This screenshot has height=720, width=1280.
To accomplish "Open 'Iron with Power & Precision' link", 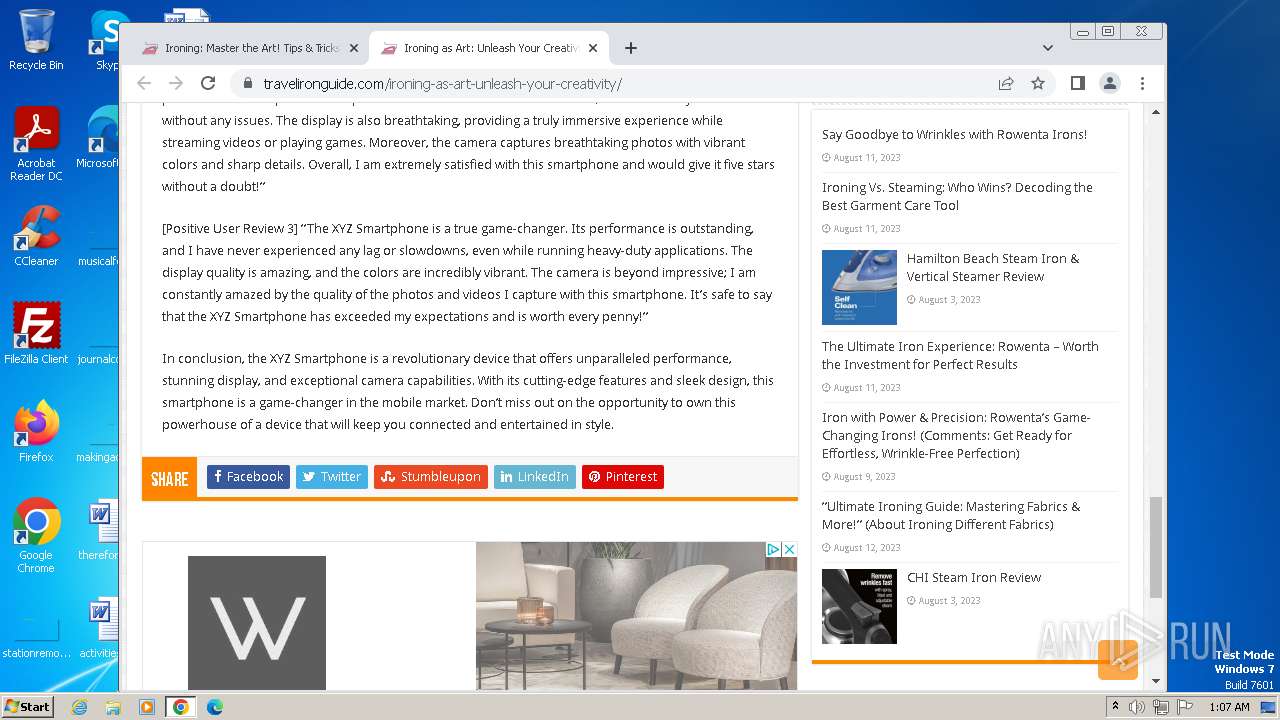I will tap(956, 435).
